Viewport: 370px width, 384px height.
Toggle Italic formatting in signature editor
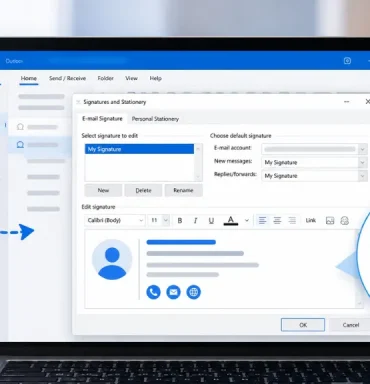pyautogui.click(x=196, y=220)
